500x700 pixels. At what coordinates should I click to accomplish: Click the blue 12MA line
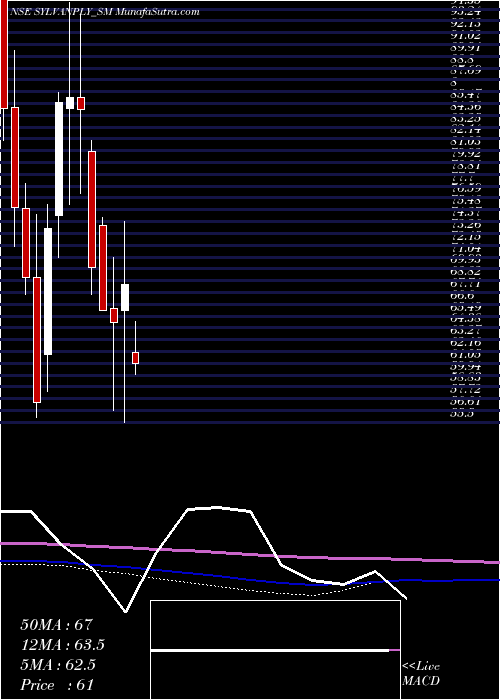pyautogui.click(x=250, y=579)
